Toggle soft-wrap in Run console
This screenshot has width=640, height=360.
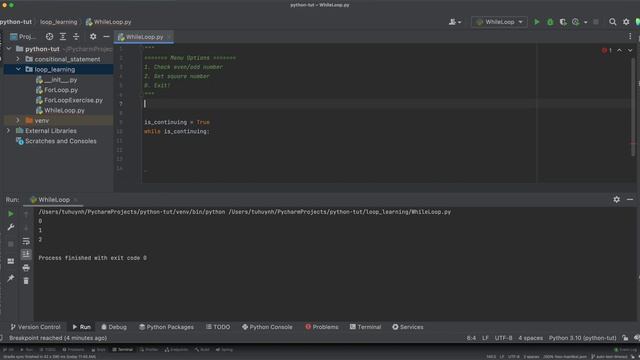coord(26,241)
